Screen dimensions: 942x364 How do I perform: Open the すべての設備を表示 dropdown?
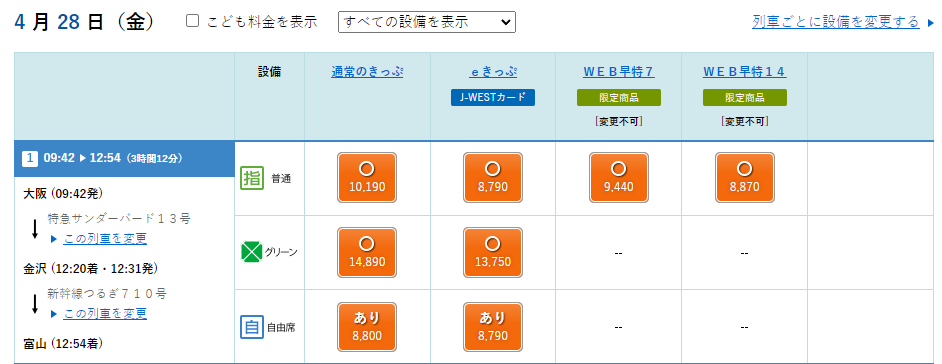[x=427, y=22]
